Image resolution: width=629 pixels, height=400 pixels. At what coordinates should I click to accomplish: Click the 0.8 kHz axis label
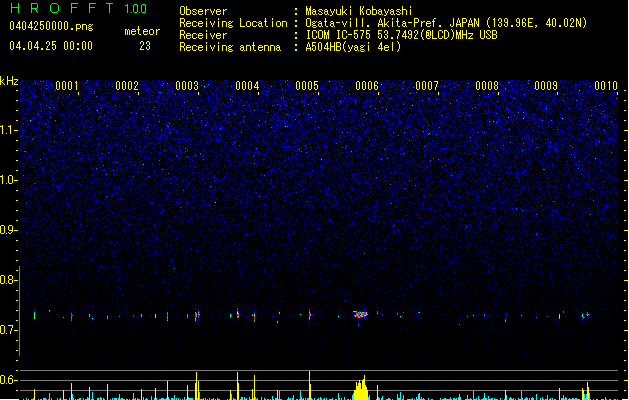click(x=8, y=280)
